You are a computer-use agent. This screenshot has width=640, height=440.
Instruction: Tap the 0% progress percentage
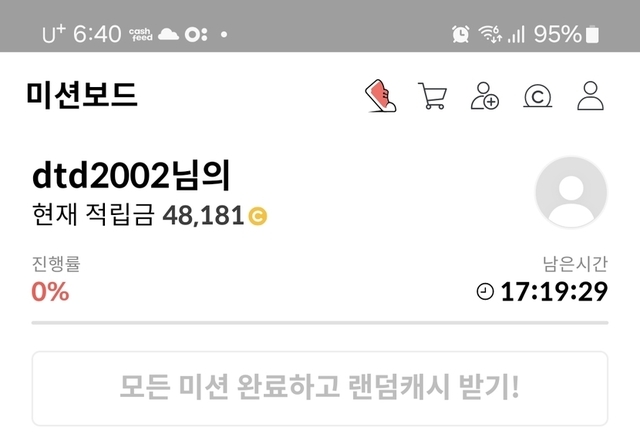(50, 291)
